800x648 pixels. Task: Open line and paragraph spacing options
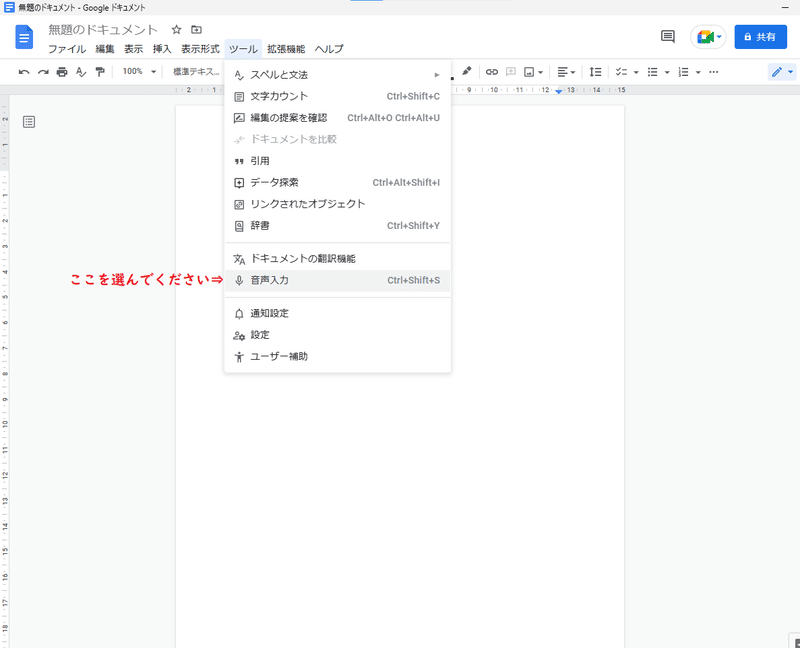(597, 71)
